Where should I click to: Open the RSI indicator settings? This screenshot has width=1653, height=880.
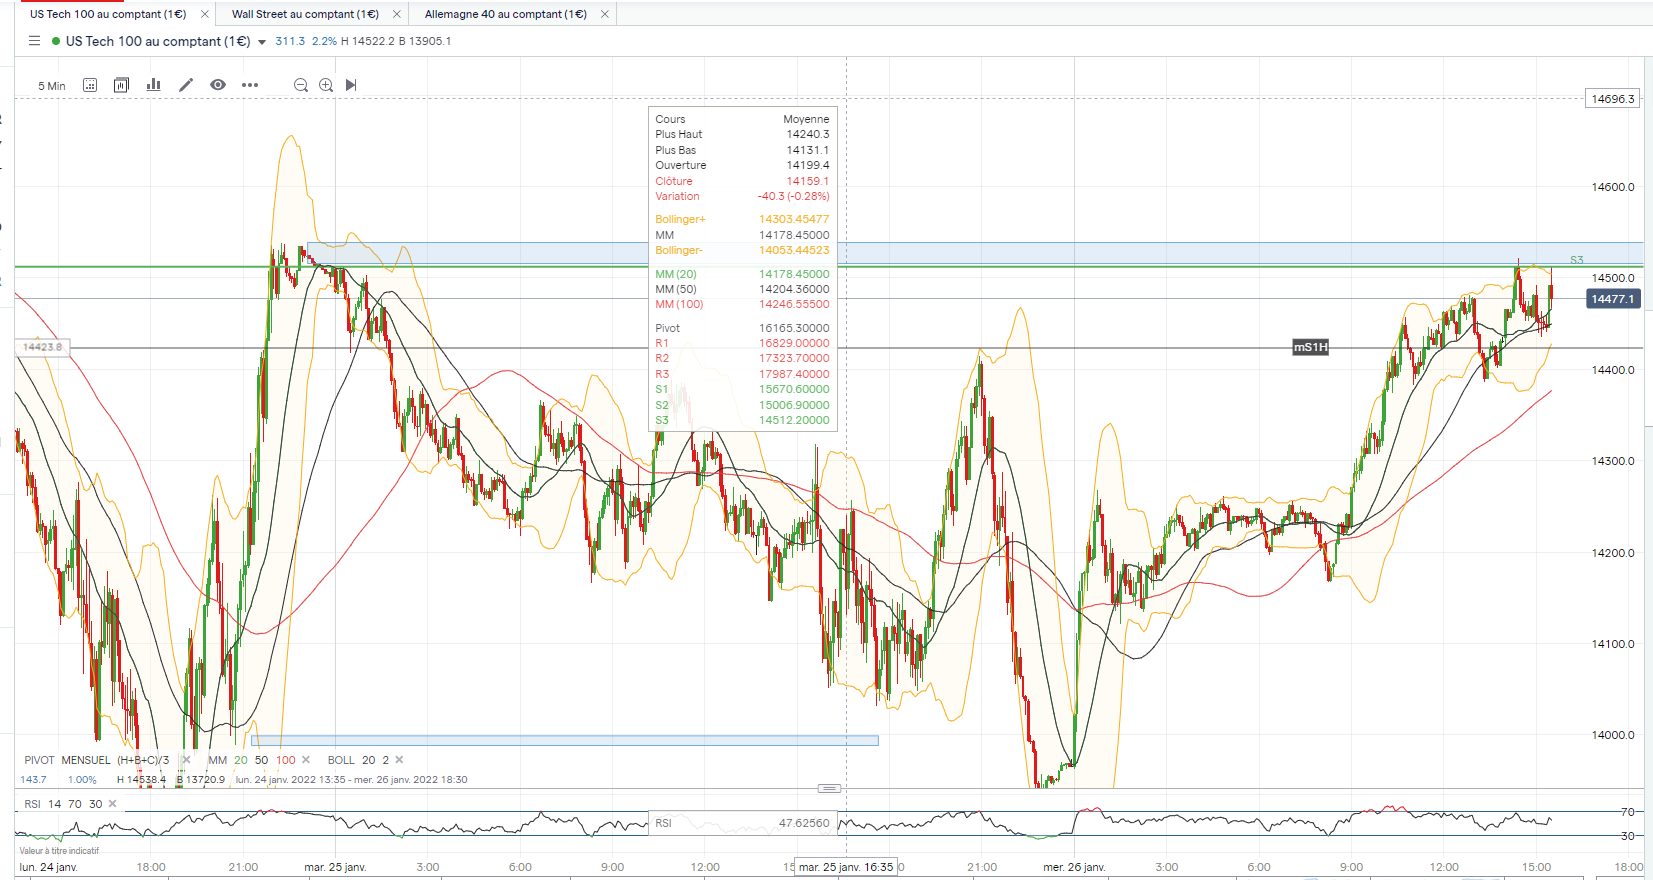[x=63, y=804]
